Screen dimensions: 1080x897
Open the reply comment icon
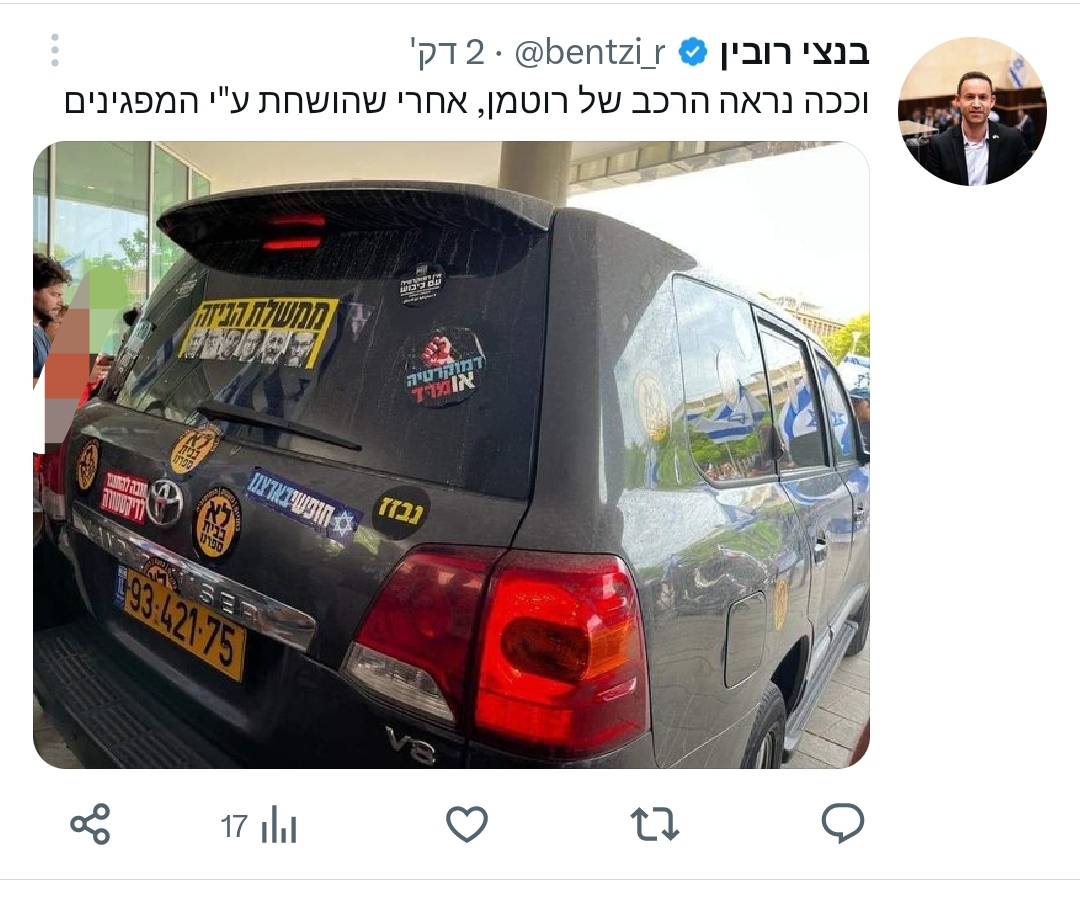(x=842, y=823)
